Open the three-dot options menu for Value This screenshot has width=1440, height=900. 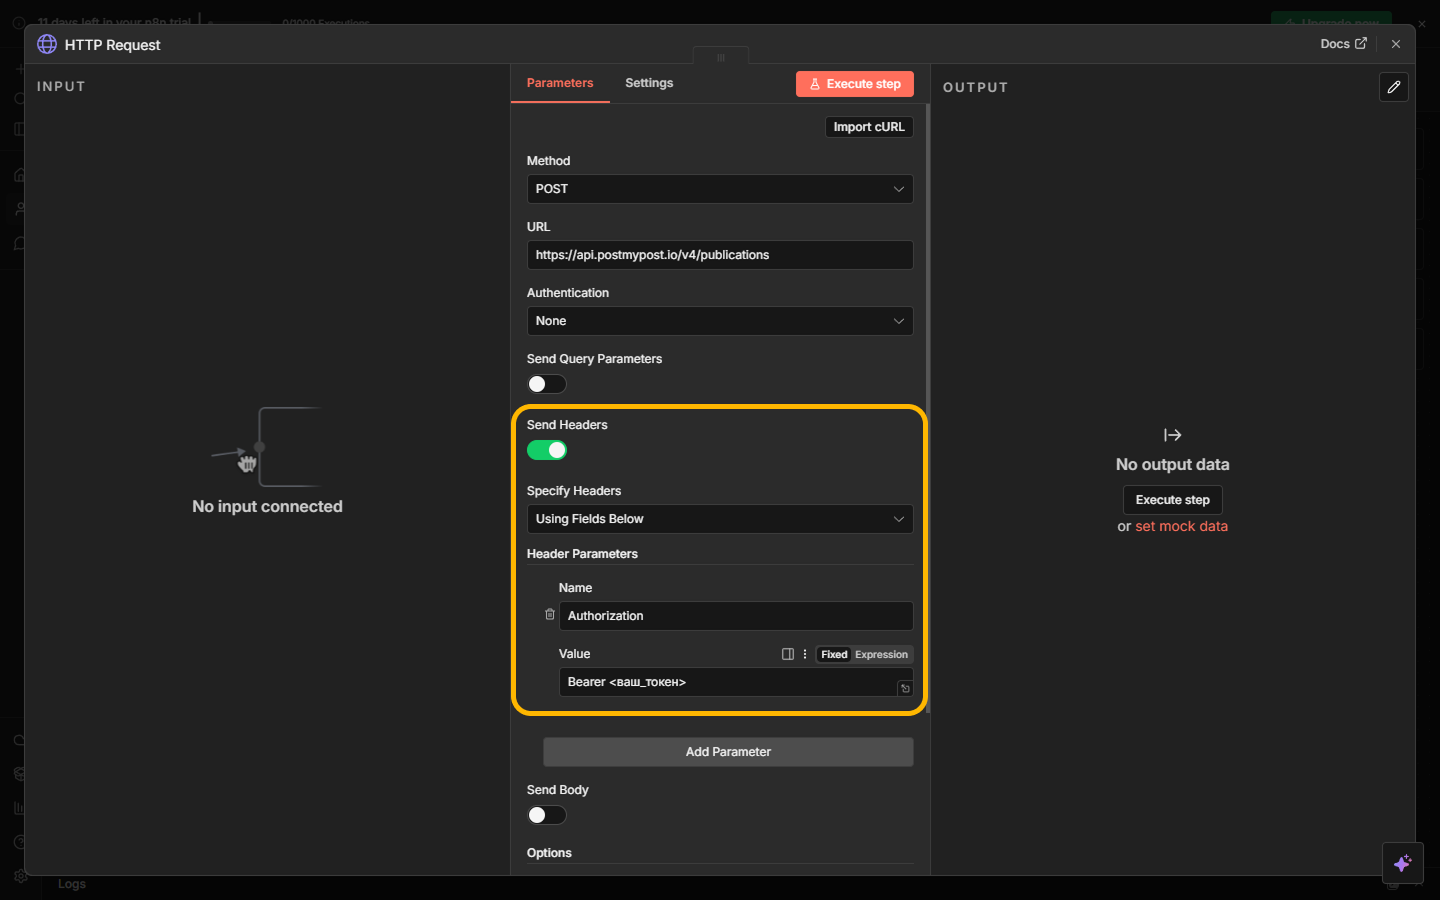[x=805, y=654]
